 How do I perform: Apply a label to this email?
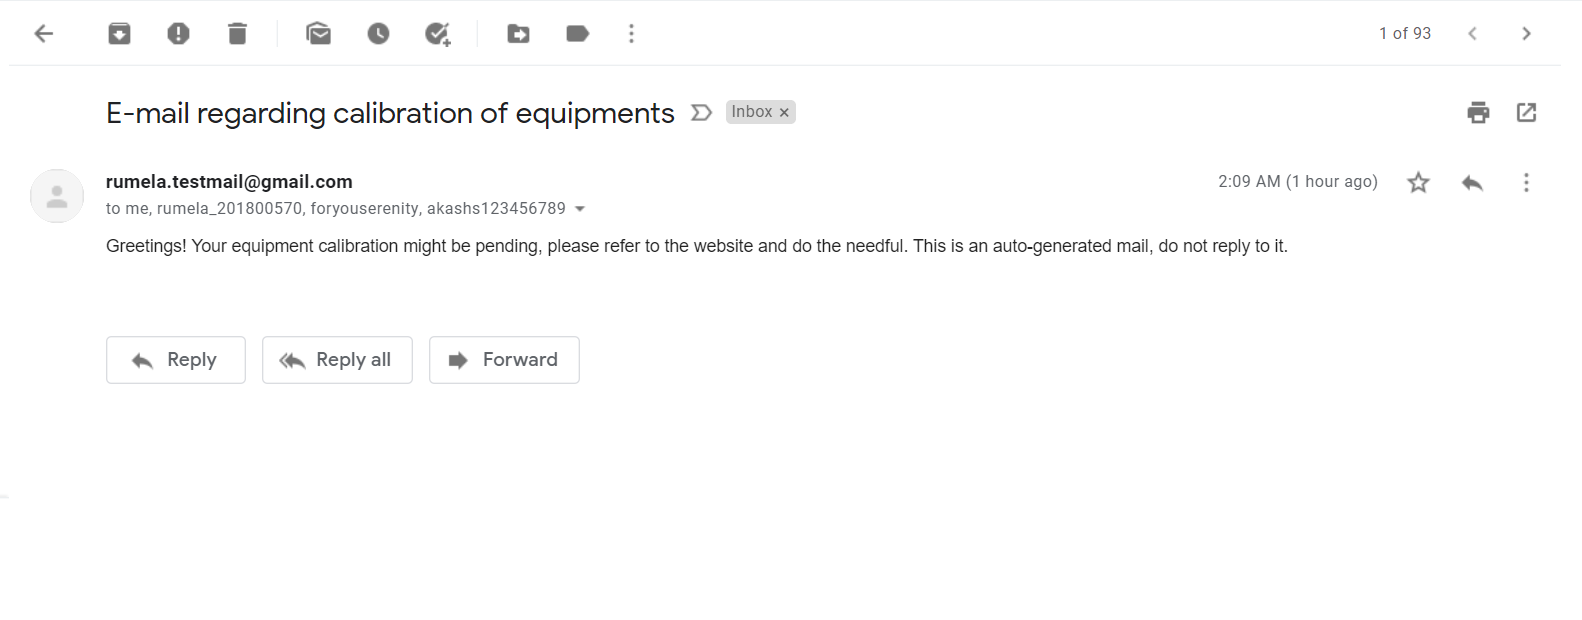coord(577,33)
